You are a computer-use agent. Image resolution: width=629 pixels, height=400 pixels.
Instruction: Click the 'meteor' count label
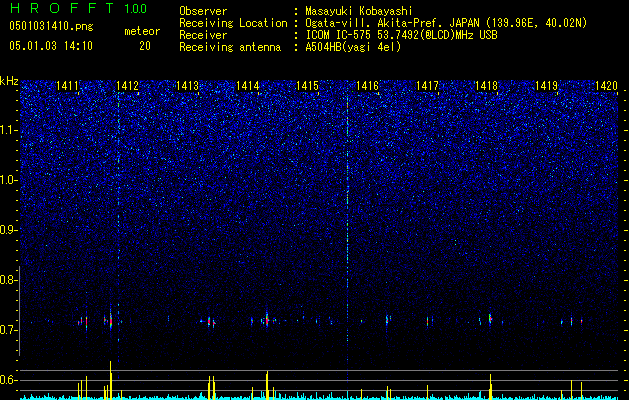[x=142, y=31]
